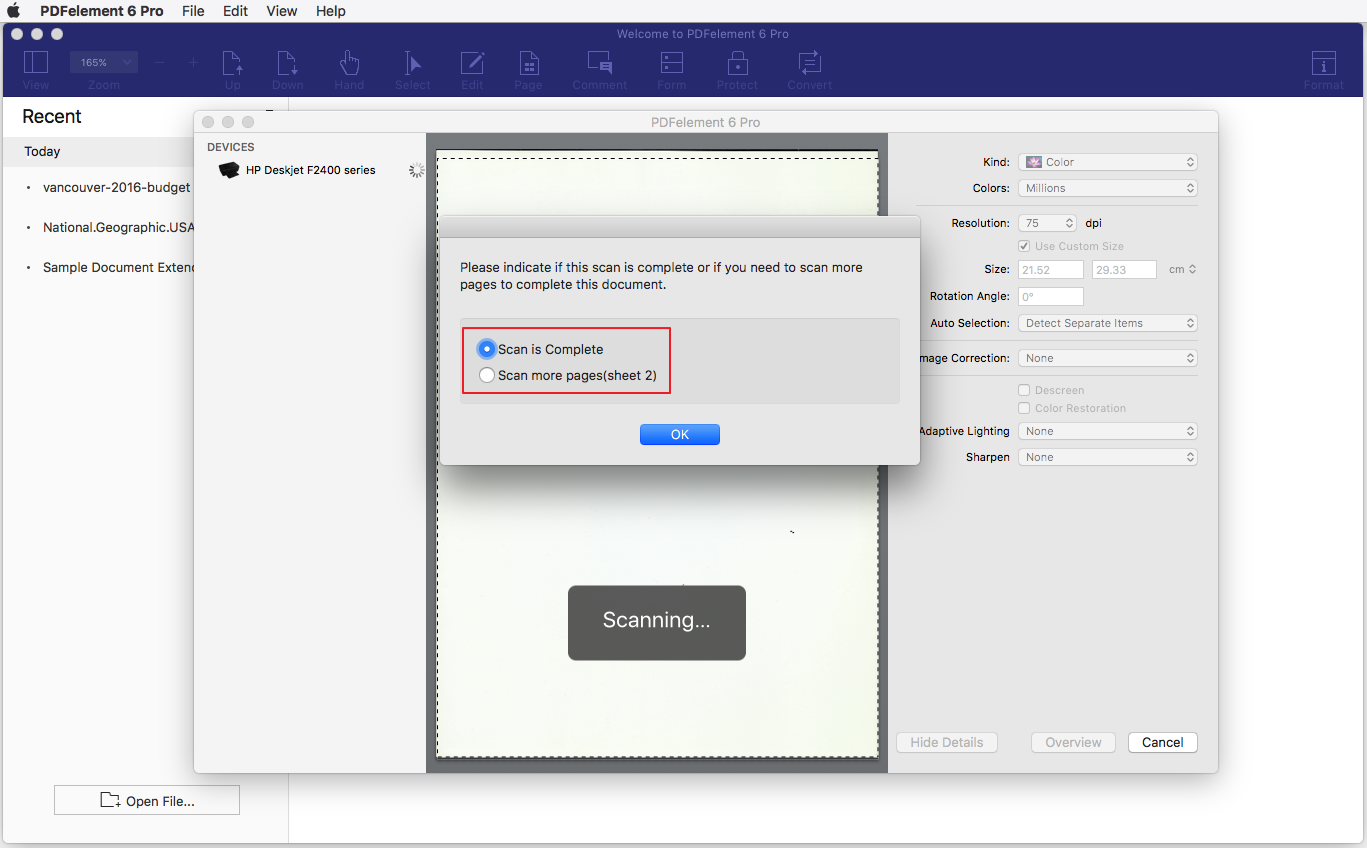
Task: Toggle the Use Custom Size checkbox
Action: 1024,246
